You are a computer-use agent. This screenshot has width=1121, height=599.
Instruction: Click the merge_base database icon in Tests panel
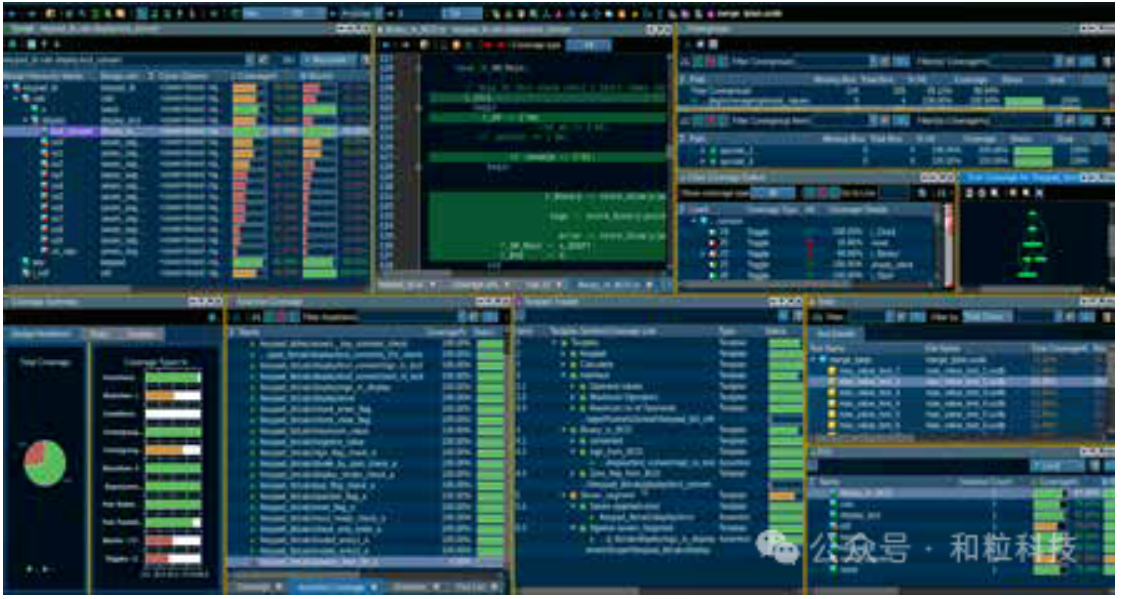[x=823, y=358]
